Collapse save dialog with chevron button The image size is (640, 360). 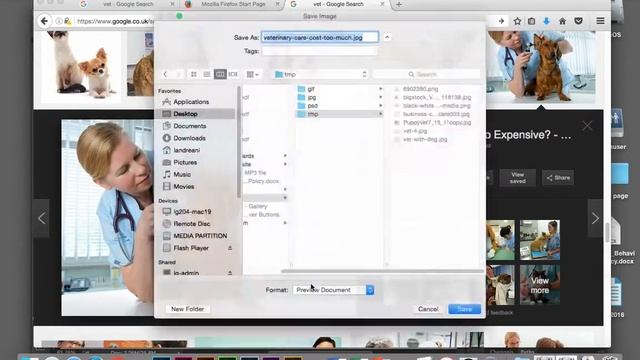click(387, 37)
